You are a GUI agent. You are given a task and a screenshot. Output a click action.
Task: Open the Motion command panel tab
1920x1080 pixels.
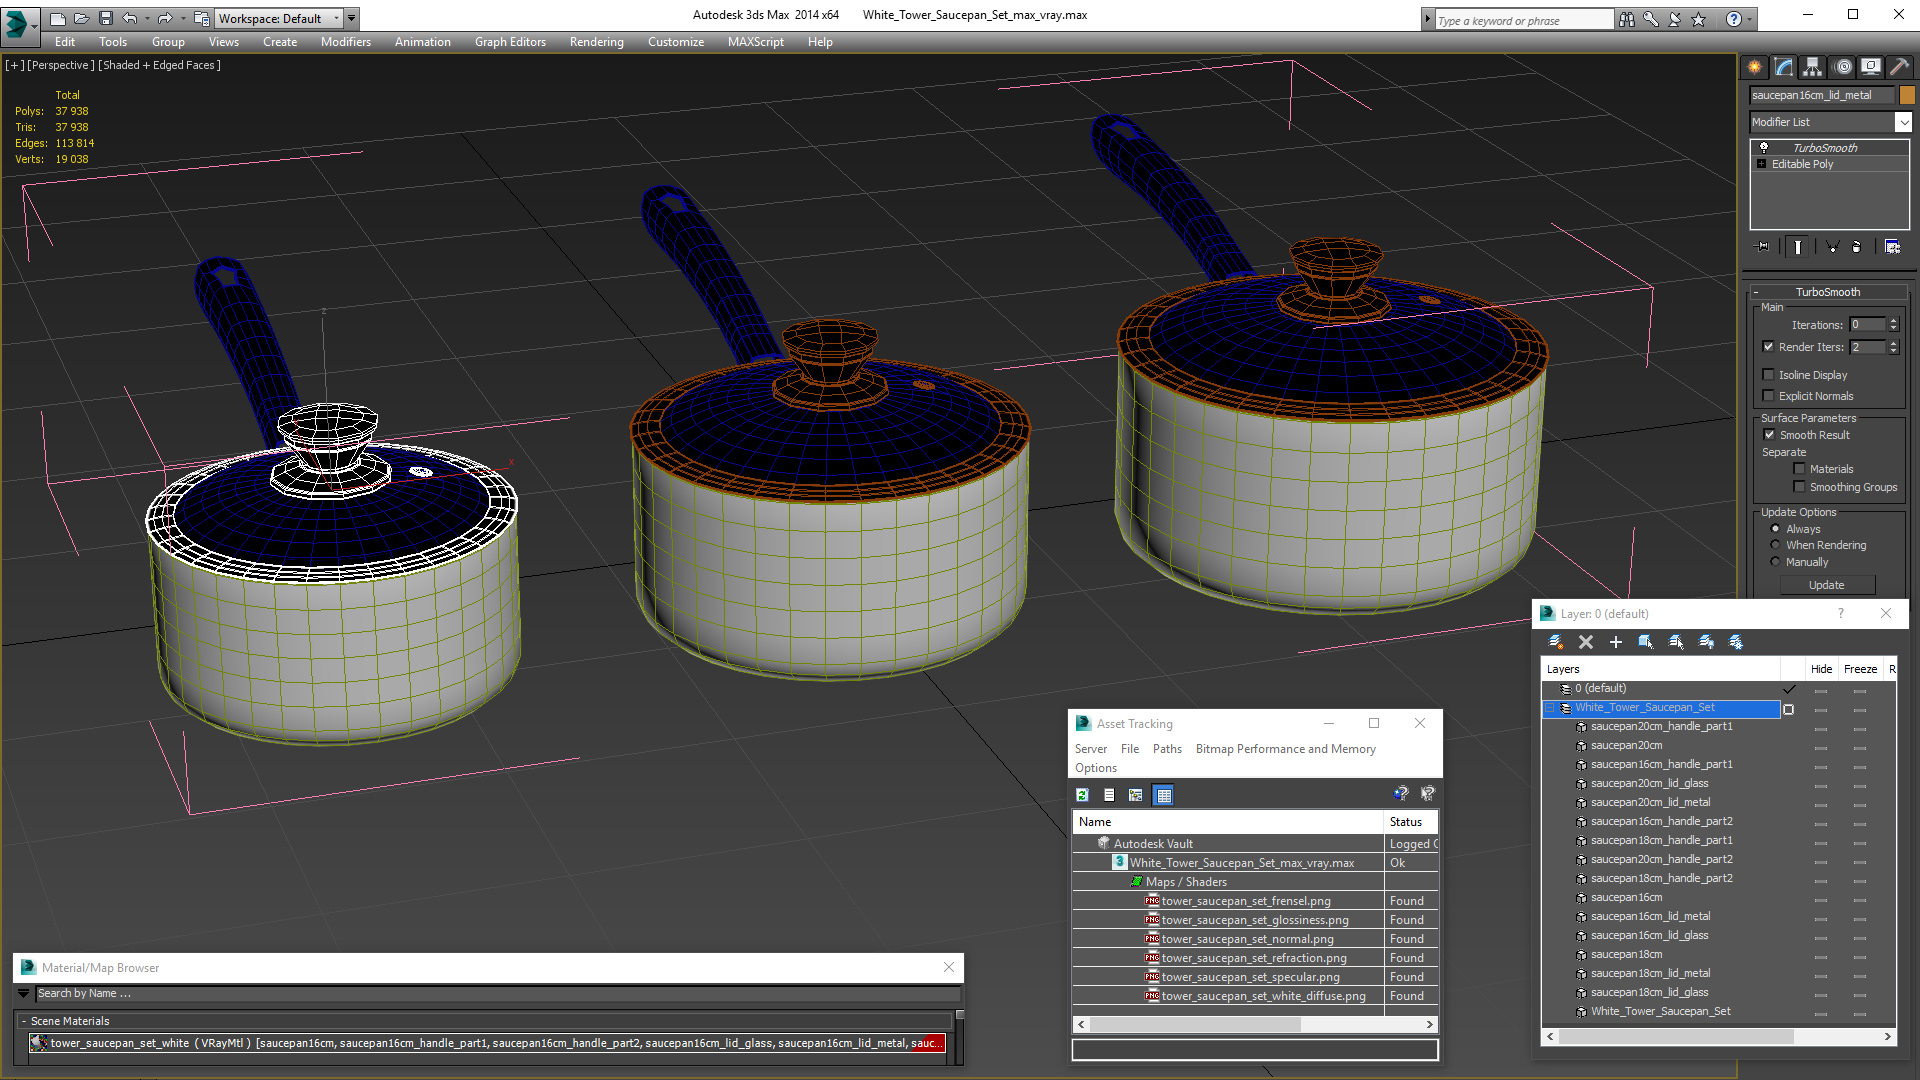point(1843,67)
